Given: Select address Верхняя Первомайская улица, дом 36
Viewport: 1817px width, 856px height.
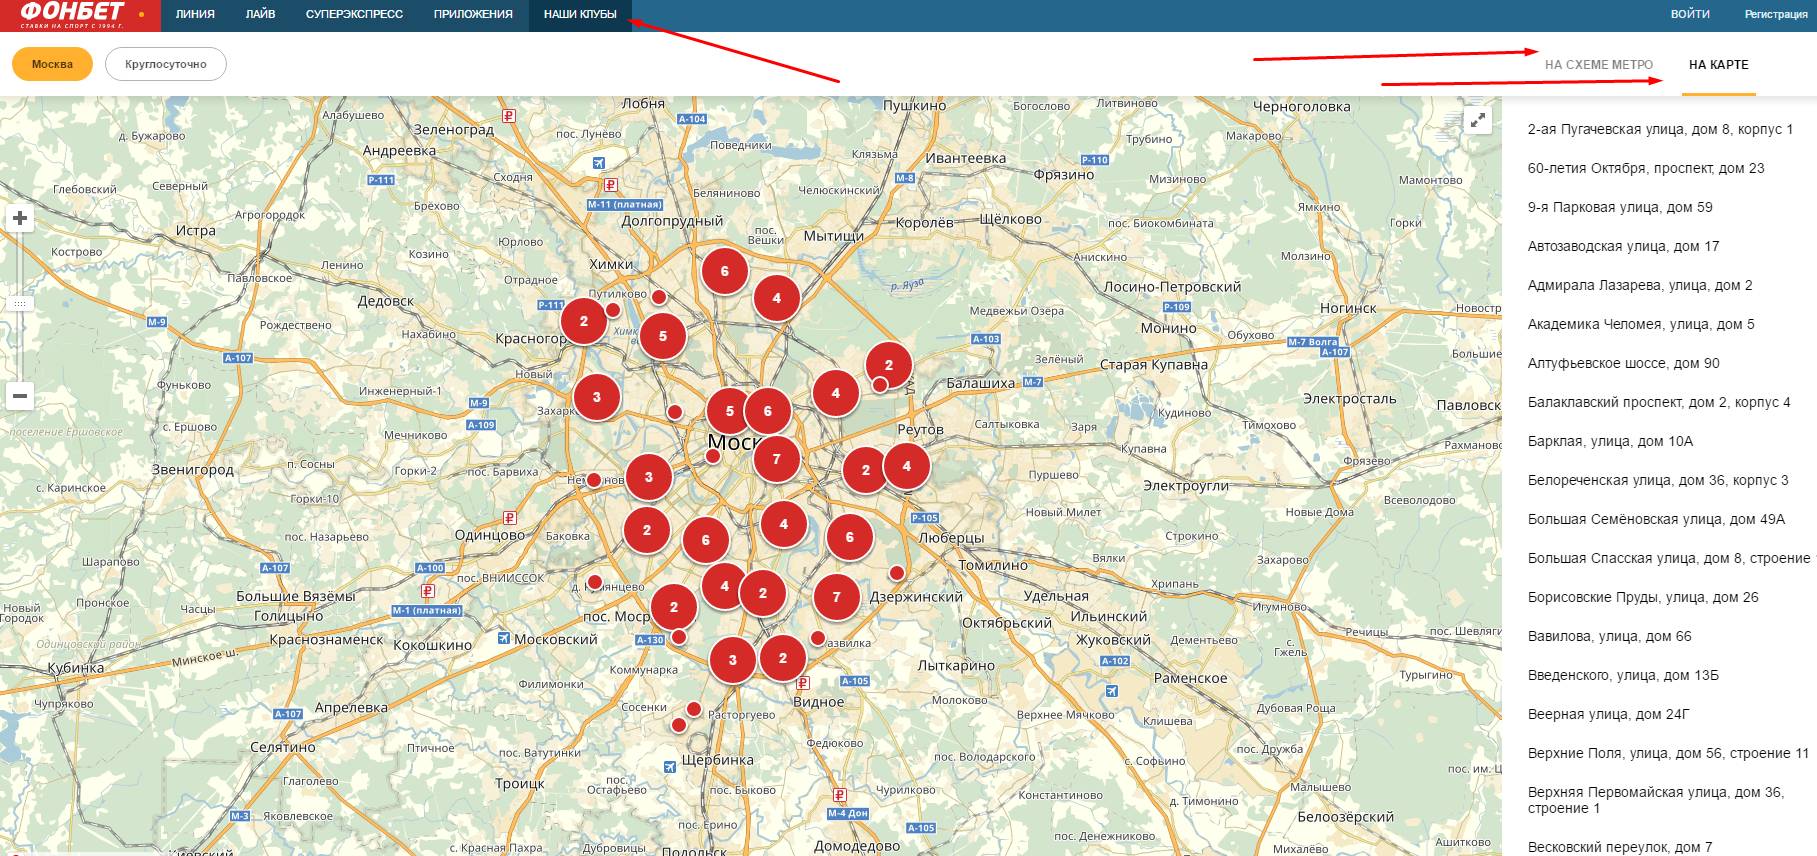Looking at the screenshot, I should point(1656,800).
